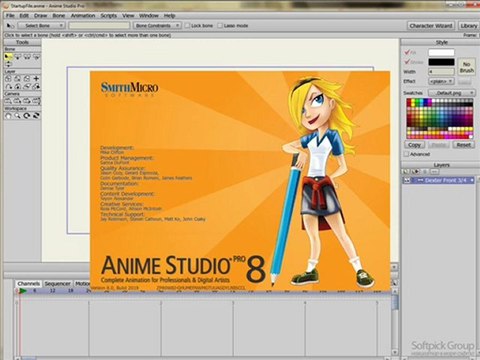Open the Animation menu
This screenshot has height=360, width=480.
point(83,16)
